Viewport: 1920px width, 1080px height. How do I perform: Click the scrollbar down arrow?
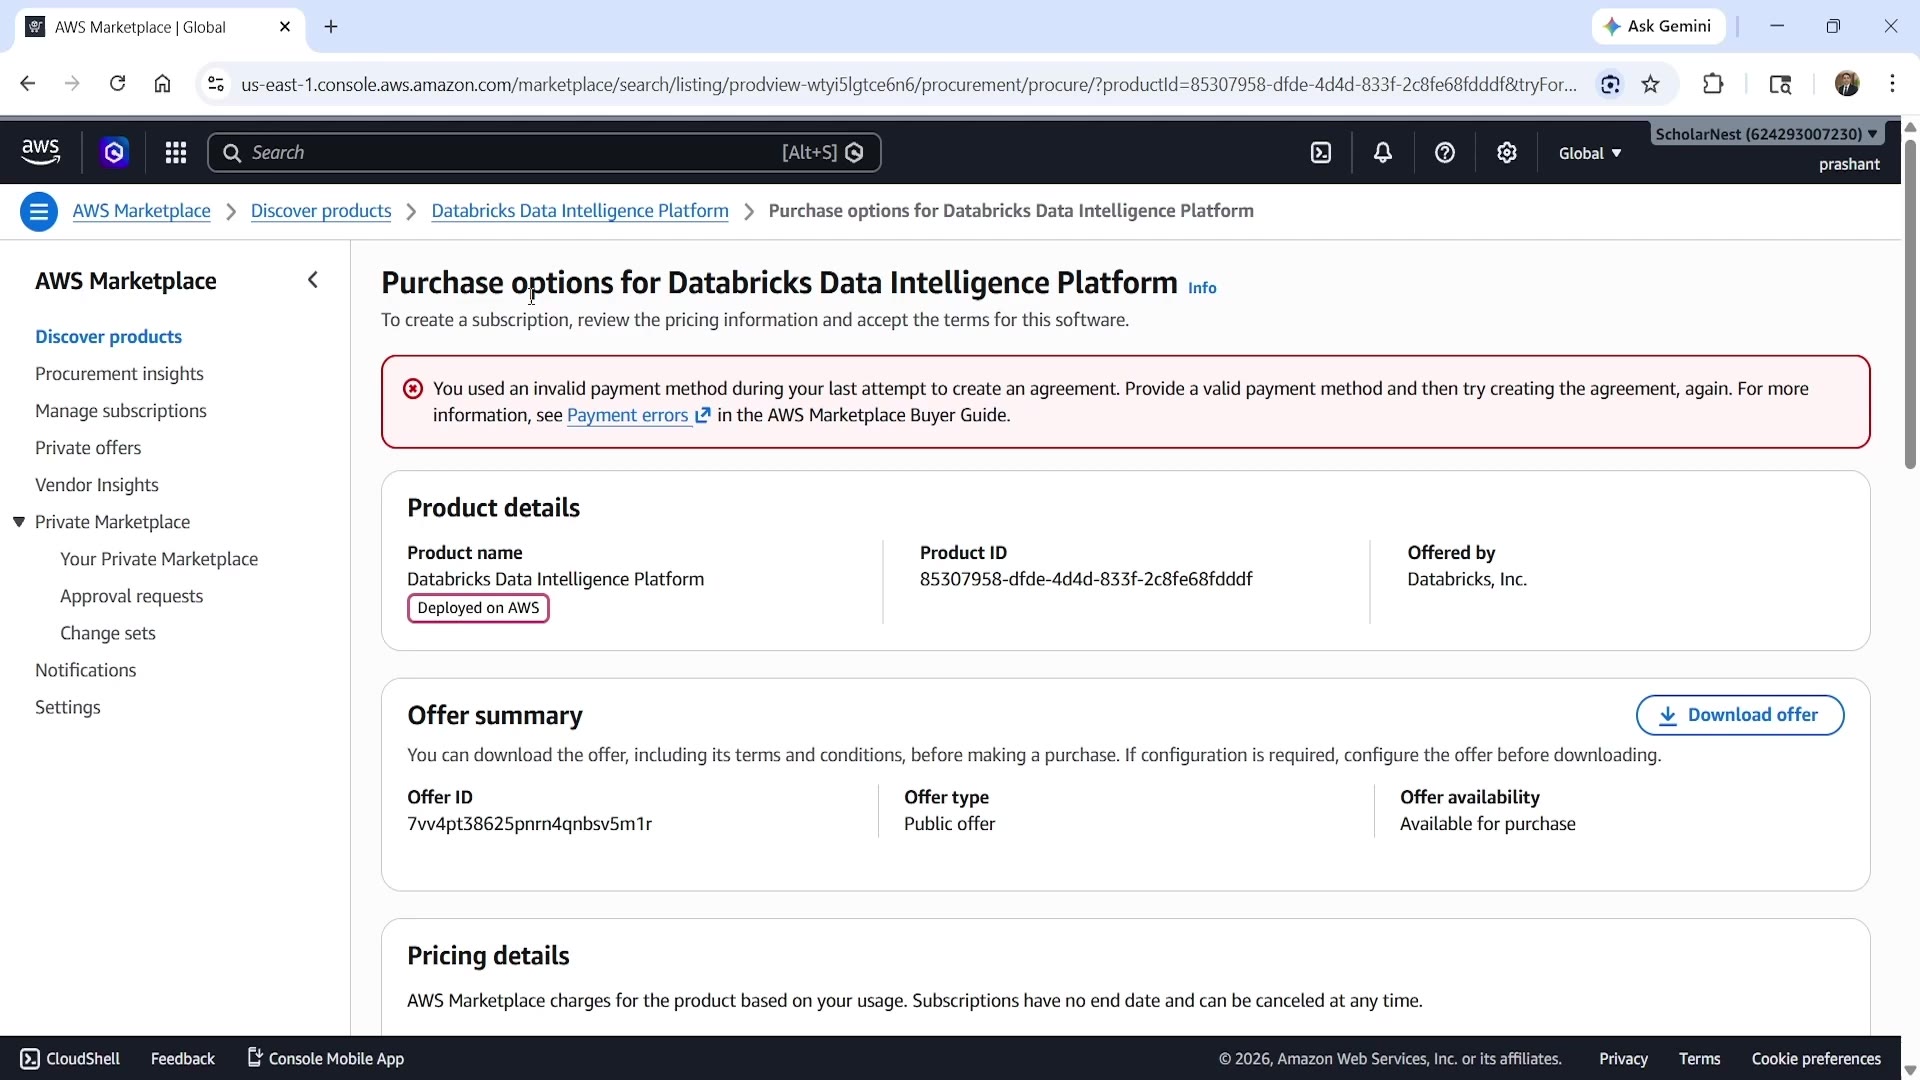[x=1910, y=1070]
